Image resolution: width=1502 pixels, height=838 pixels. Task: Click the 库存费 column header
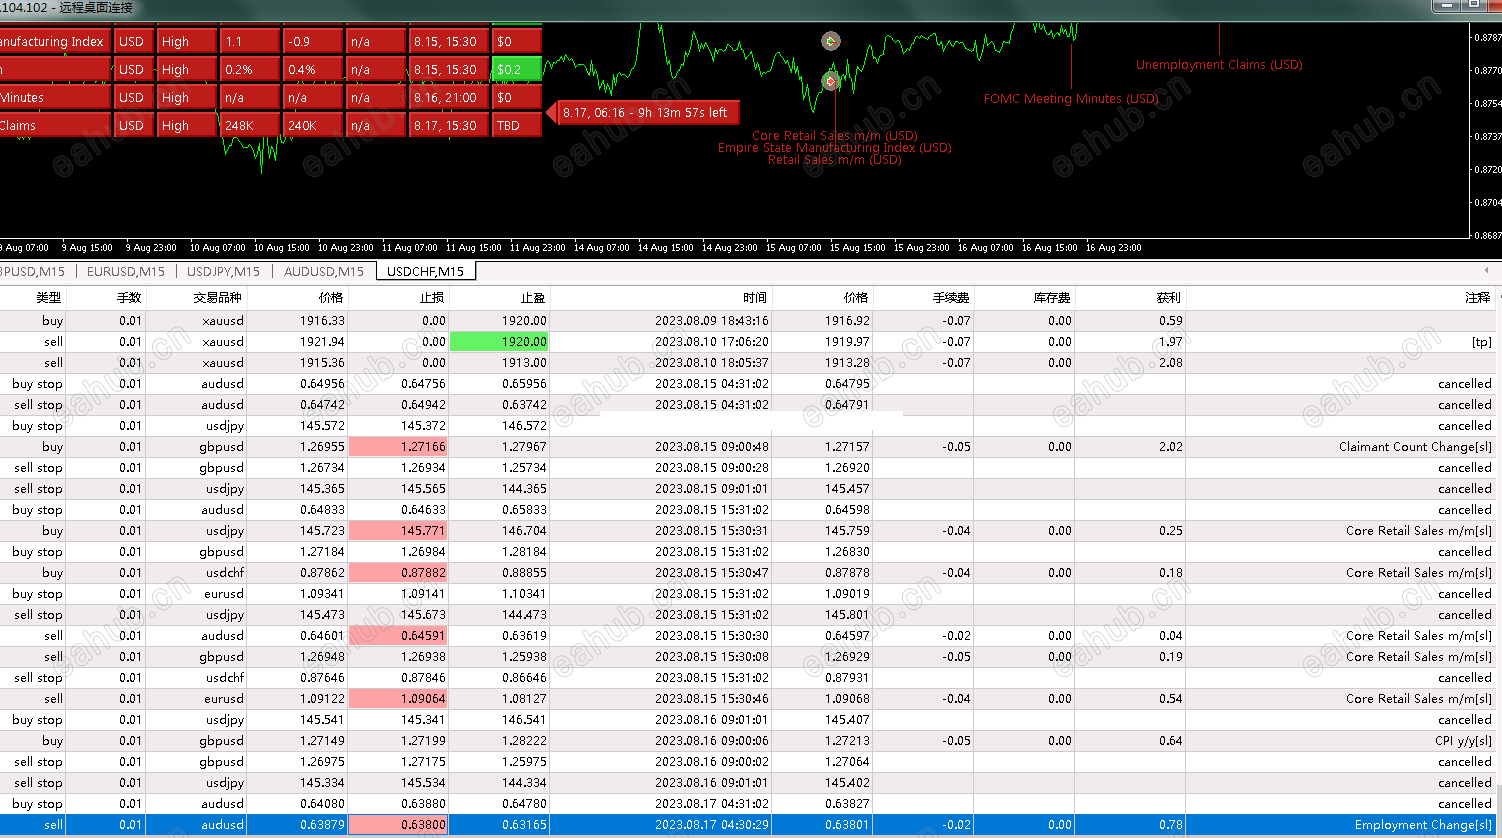click(x=1052, y=297)
